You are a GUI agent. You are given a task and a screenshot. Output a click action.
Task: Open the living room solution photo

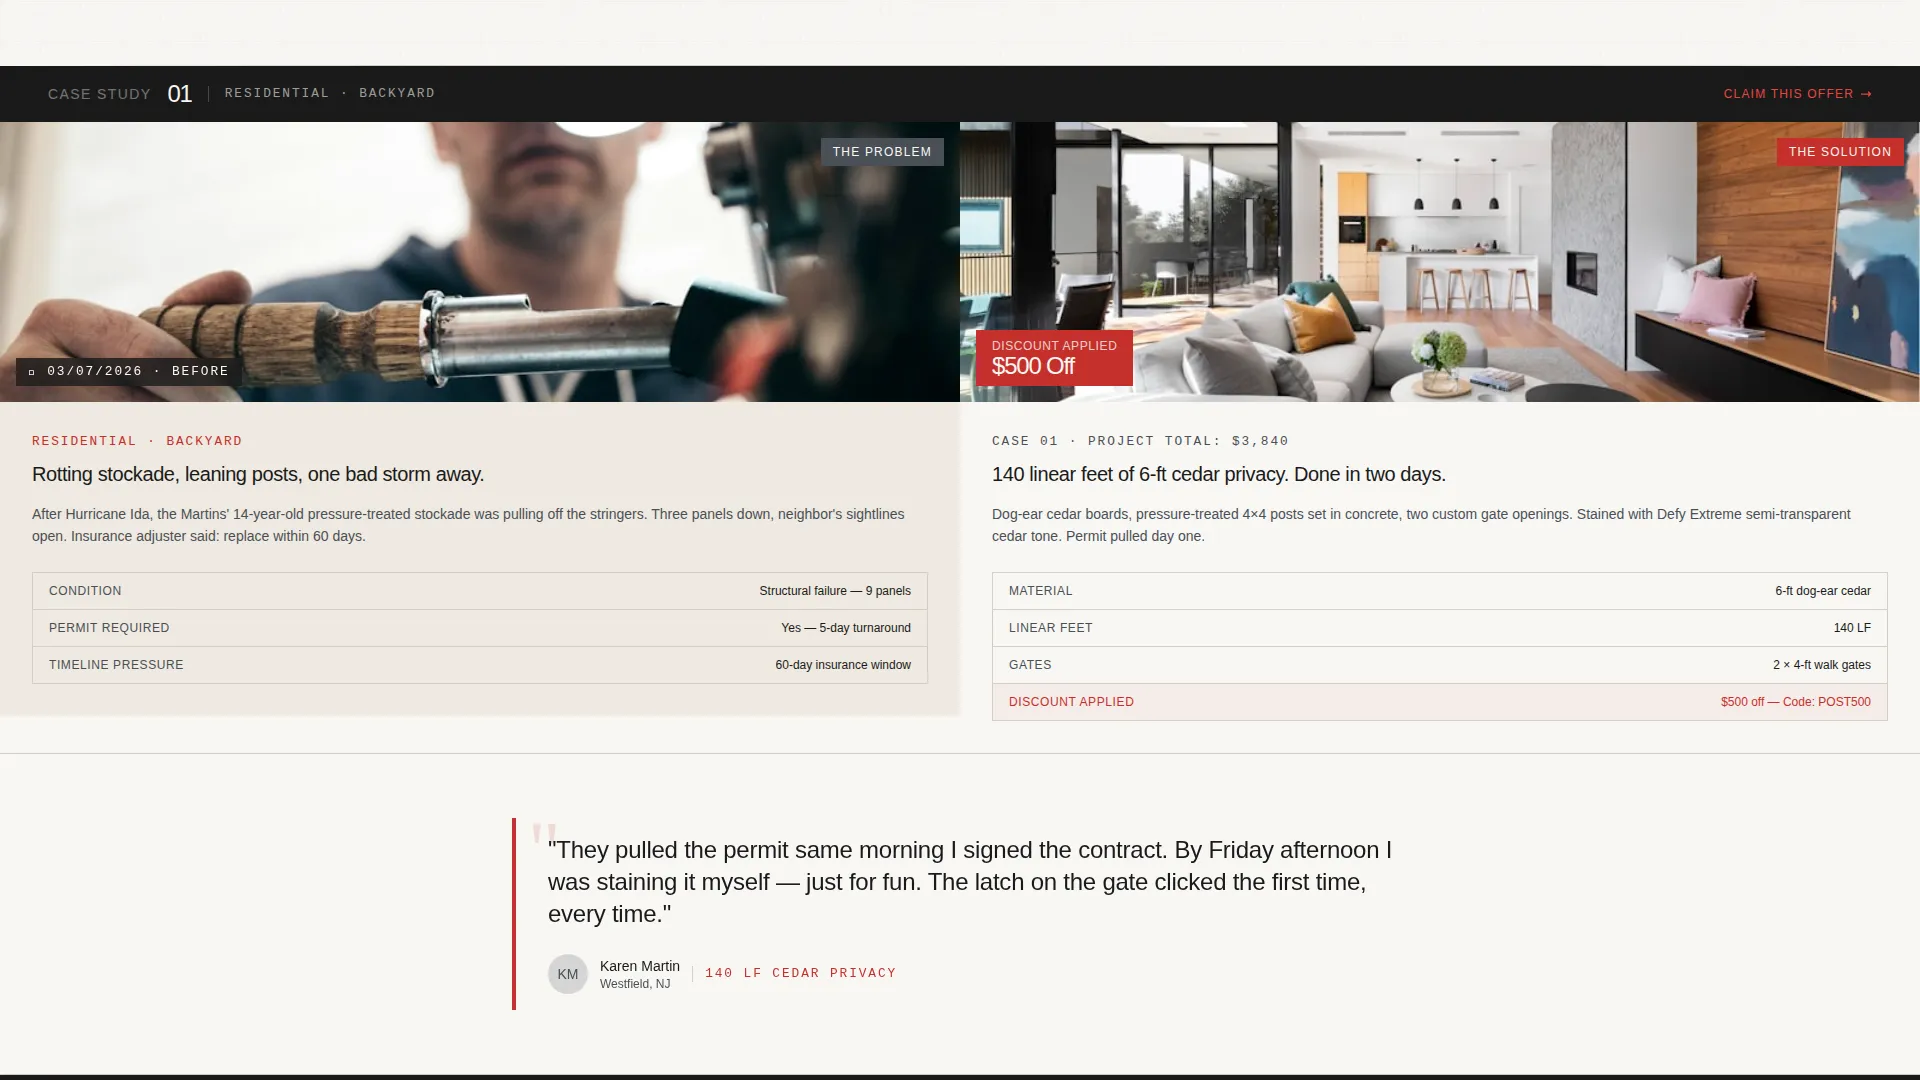pos(1440,262)
